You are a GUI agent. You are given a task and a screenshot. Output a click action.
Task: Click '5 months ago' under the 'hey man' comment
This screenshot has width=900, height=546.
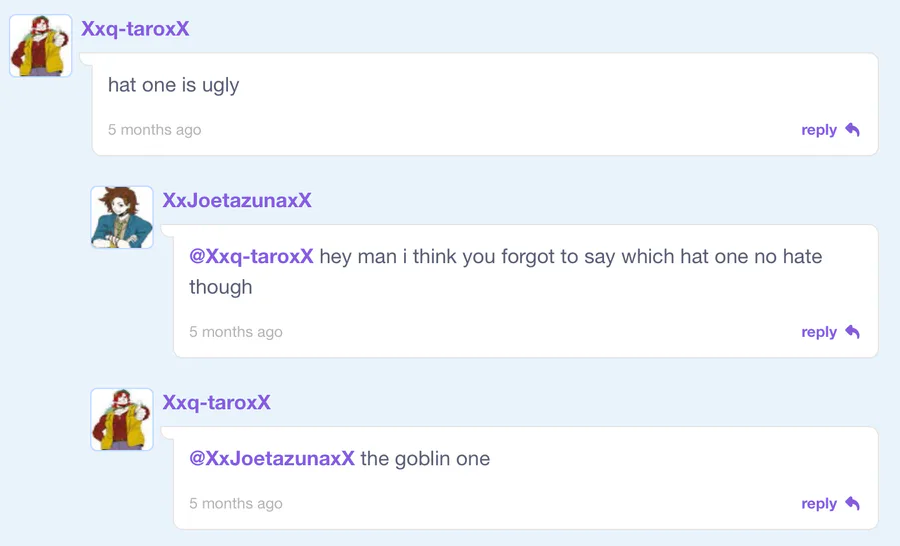(x=236, y=332)
